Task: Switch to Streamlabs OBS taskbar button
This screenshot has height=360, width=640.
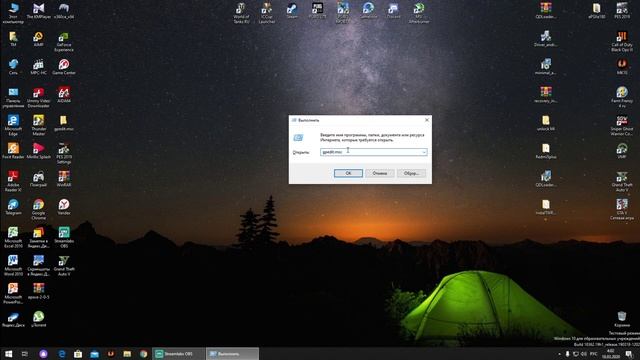Action: pyautogui.click(x=178, y=354)
